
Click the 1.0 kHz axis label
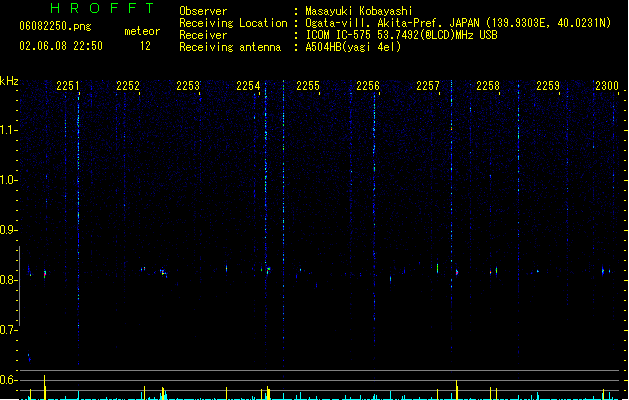(8, 180)
